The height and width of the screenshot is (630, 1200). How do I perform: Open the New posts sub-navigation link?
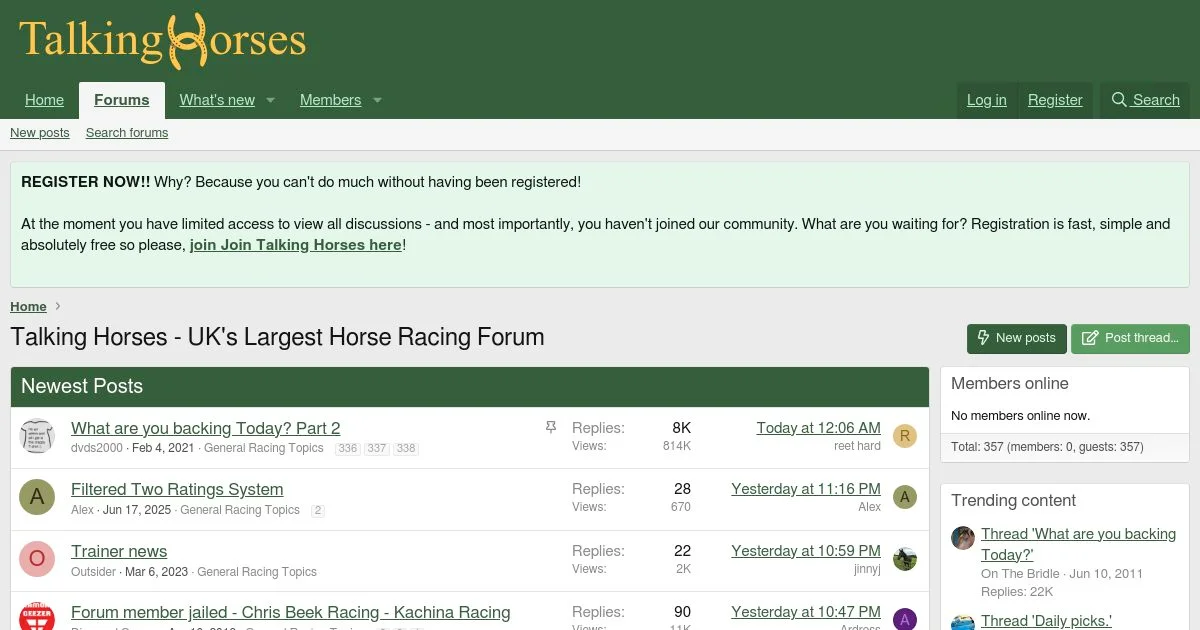[40, 133]
